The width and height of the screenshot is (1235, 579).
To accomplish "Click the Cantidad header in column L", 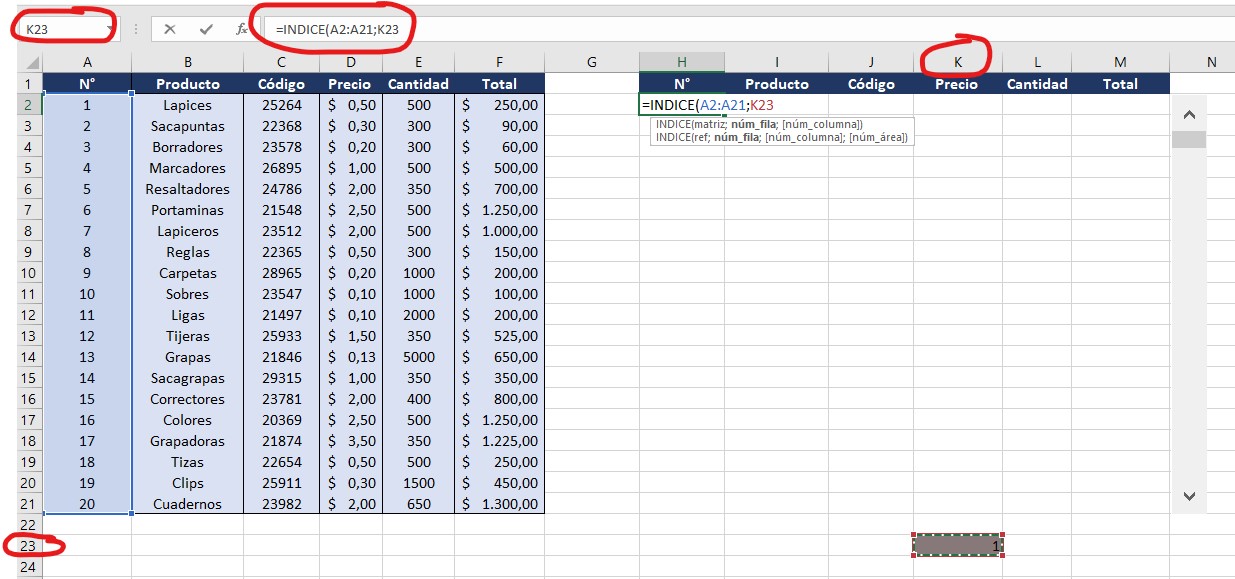I will [x=1037, y=84].
